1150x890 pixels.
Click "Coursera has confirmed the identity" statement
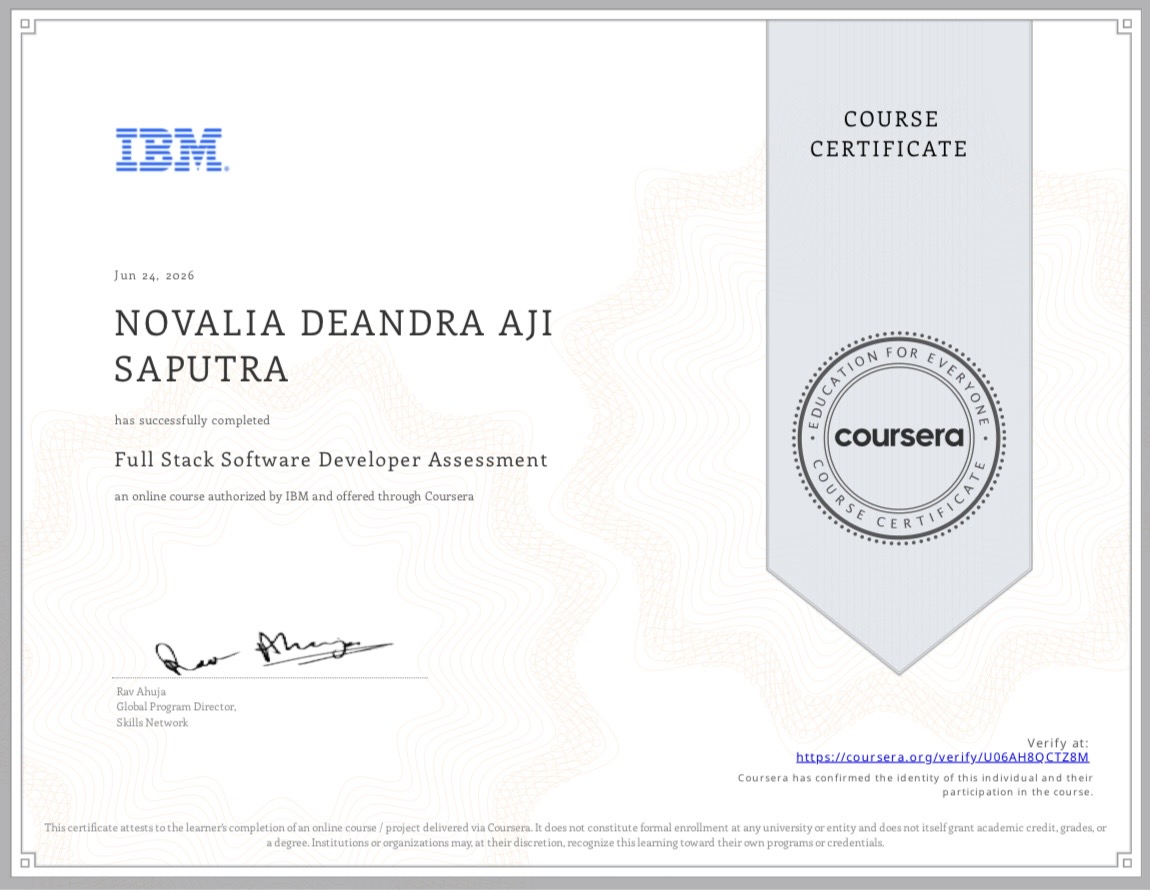pyautogui.click(x=915, y=784)
